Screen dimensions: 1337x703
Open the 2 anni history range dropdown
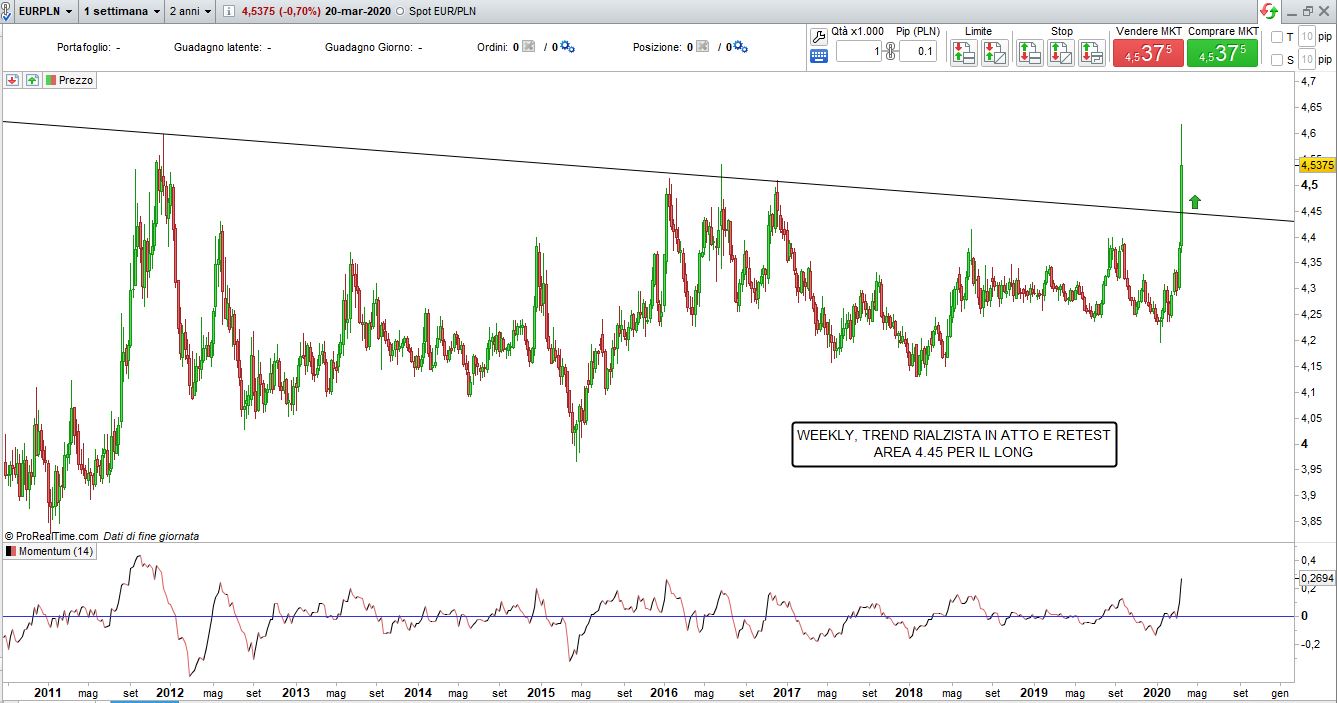[207, 11]
